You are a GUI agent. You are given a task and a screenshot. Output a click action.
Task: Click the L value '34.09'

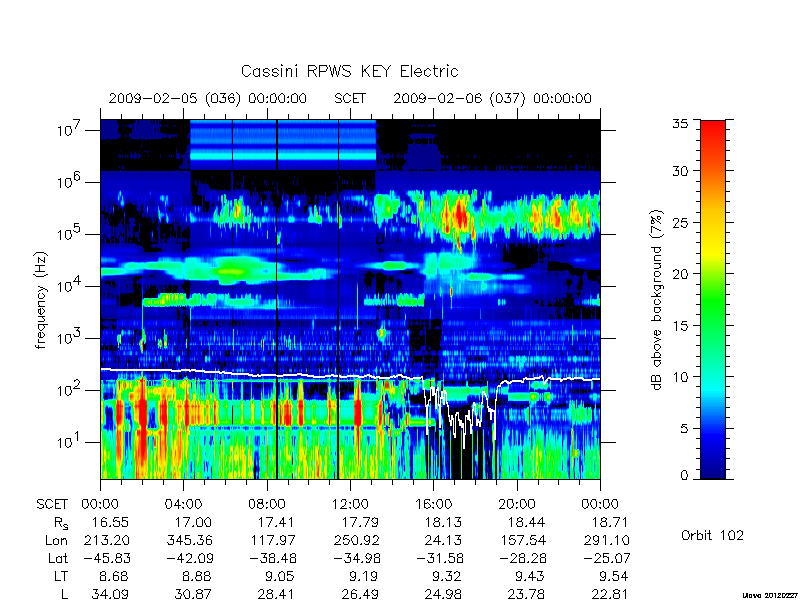(110, 594)
